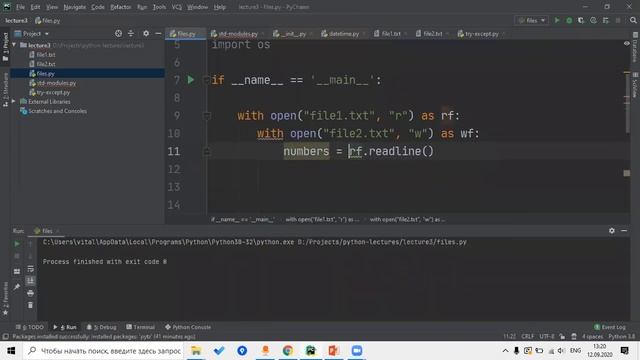The width and height of the screenshot is (640, 360).
Task: Collapse all in the Project panel
Action: (x=131, y=33)
